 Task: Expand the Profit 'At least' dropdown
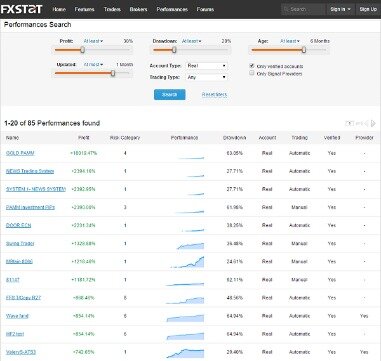click(x=93, y=41)
